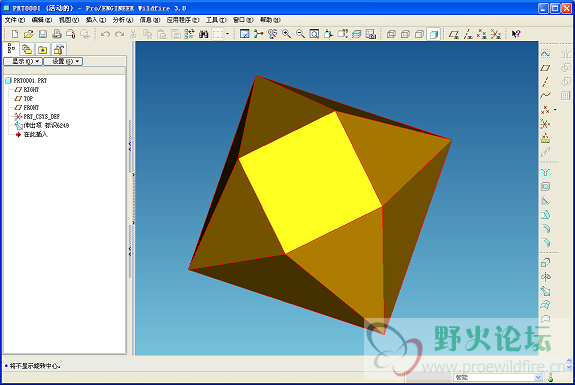Switch to the folder browser navigator tab

click(x=43, y=49)
